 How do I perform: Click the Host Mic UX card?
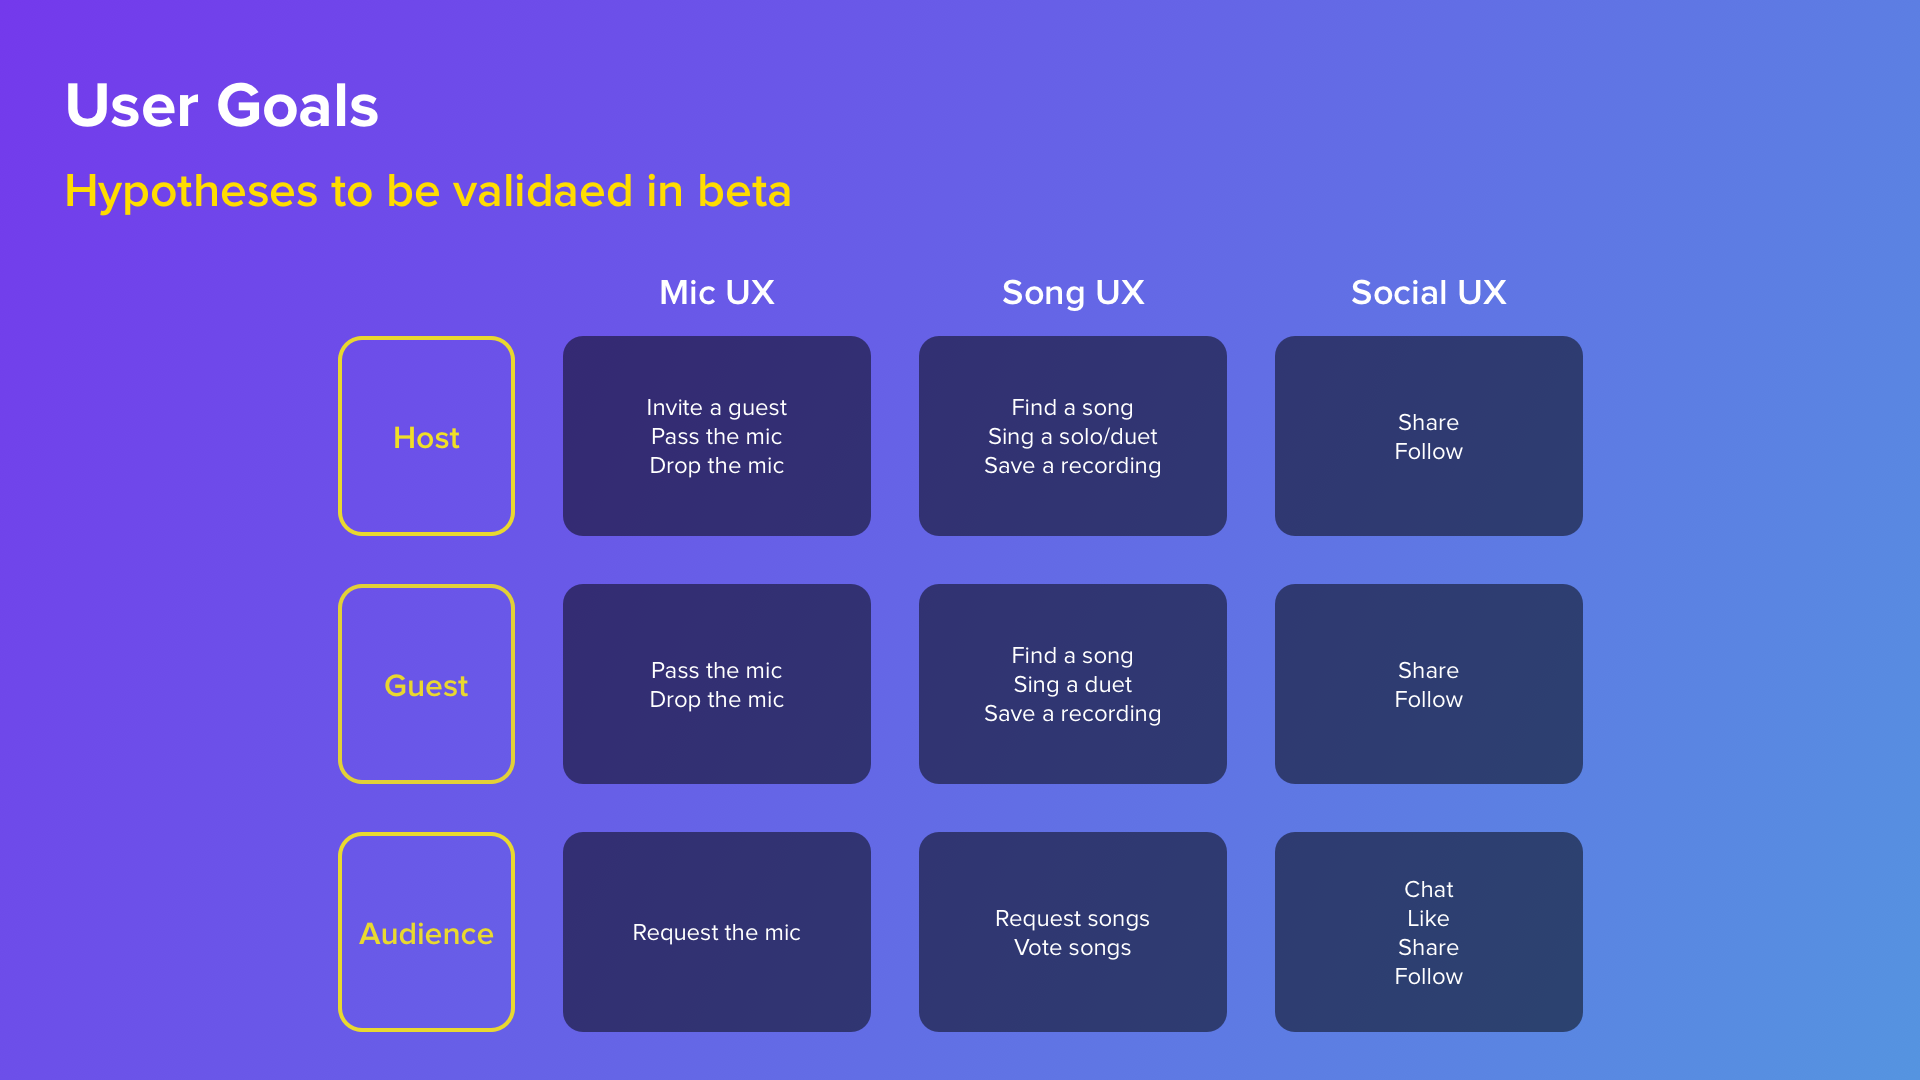(x=717, y=436)
